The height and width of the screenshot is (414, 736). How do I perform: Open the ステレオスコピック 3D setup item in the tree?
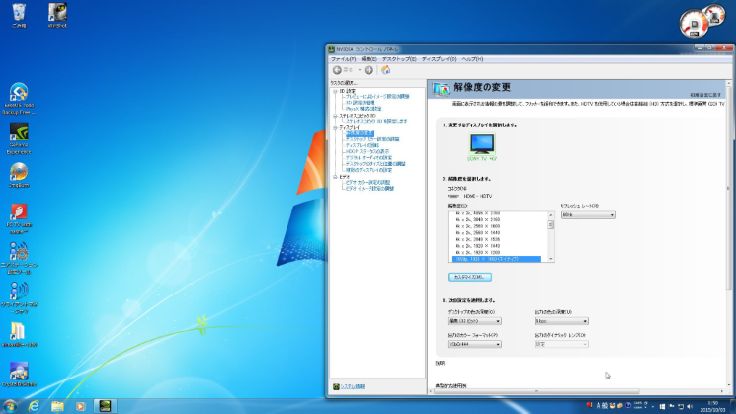point(377,121)
